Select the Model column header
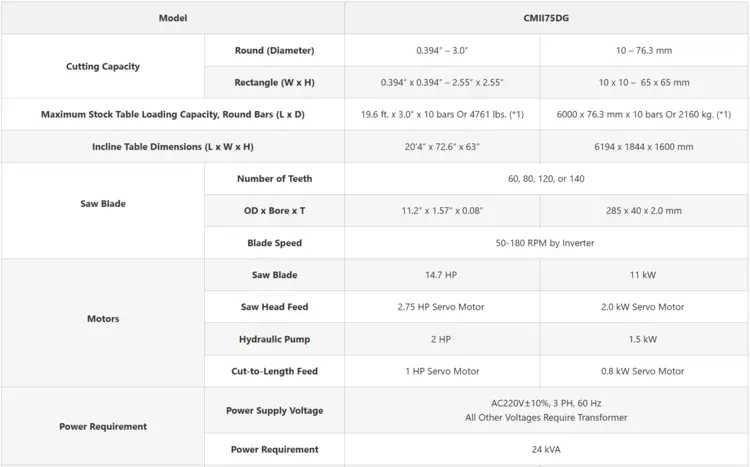Image resolution: width=750 pixels, height=467 pixels. tap(172, 18)
